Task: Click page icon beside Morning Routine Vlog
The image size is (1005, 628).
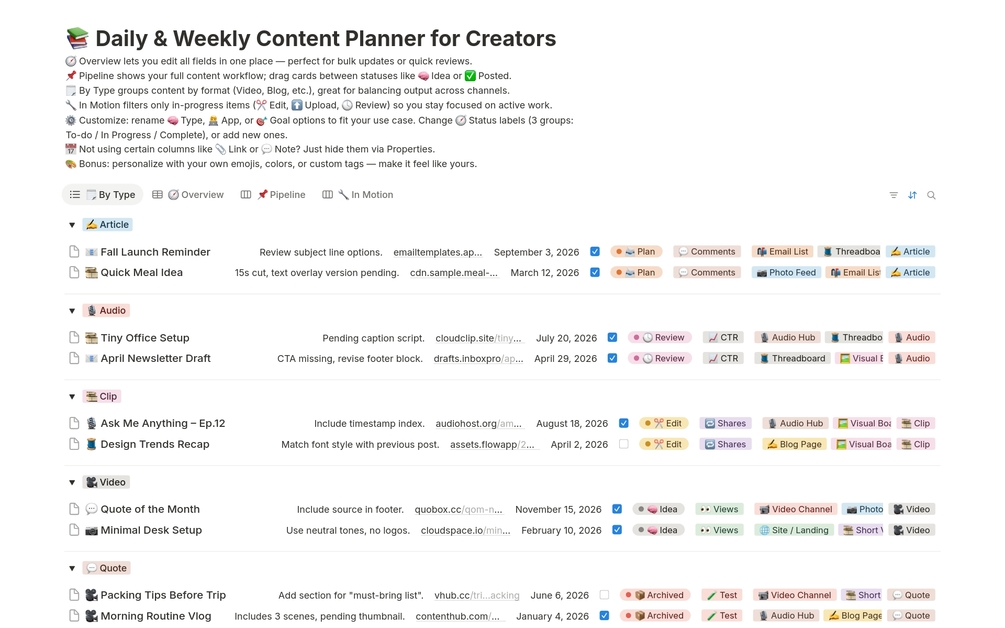Action: pyautogui.click(x=74, y=616)
